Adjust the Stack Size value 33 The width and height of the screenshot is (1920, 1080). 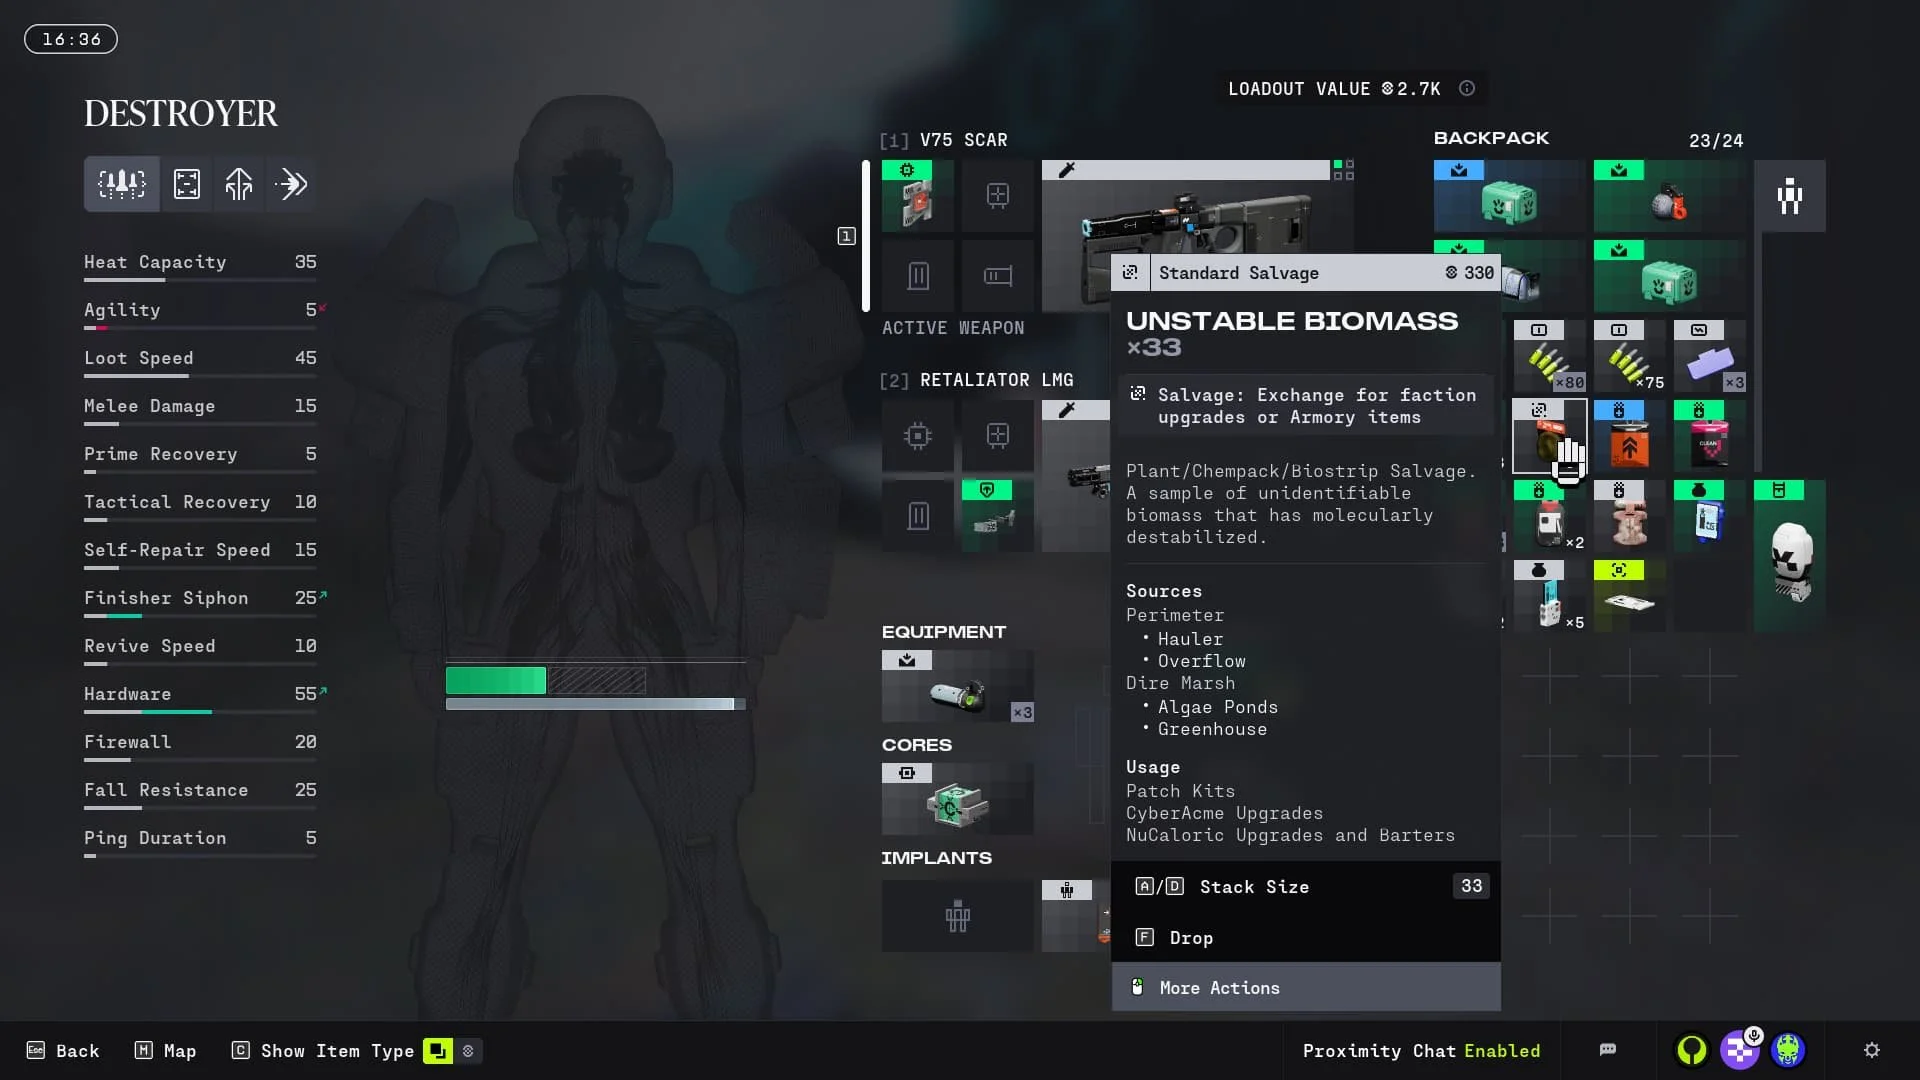click(x=1471, y=887)
